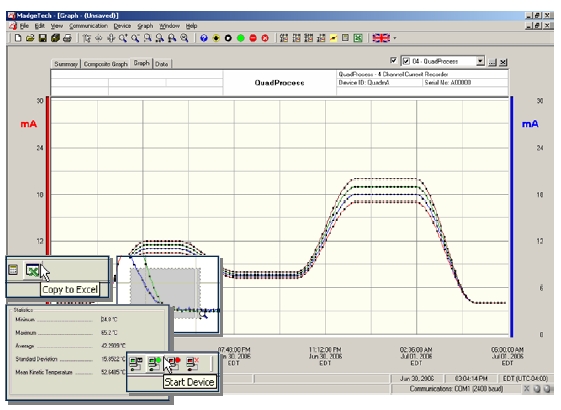Click the UK flag language icon

[x=381, y=38]
